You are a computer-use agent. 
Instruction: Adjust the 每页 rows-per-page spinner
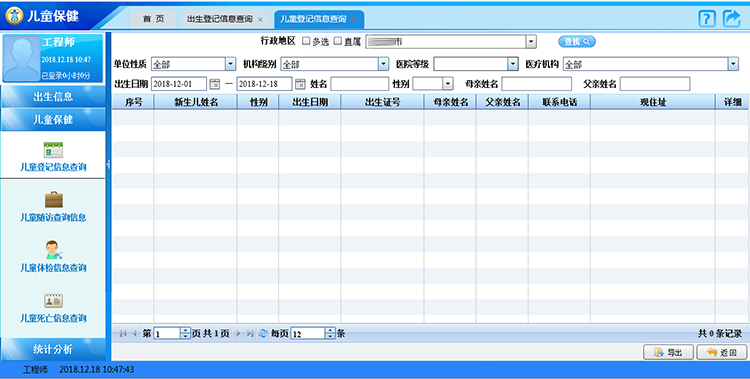(x=330, y=334)
